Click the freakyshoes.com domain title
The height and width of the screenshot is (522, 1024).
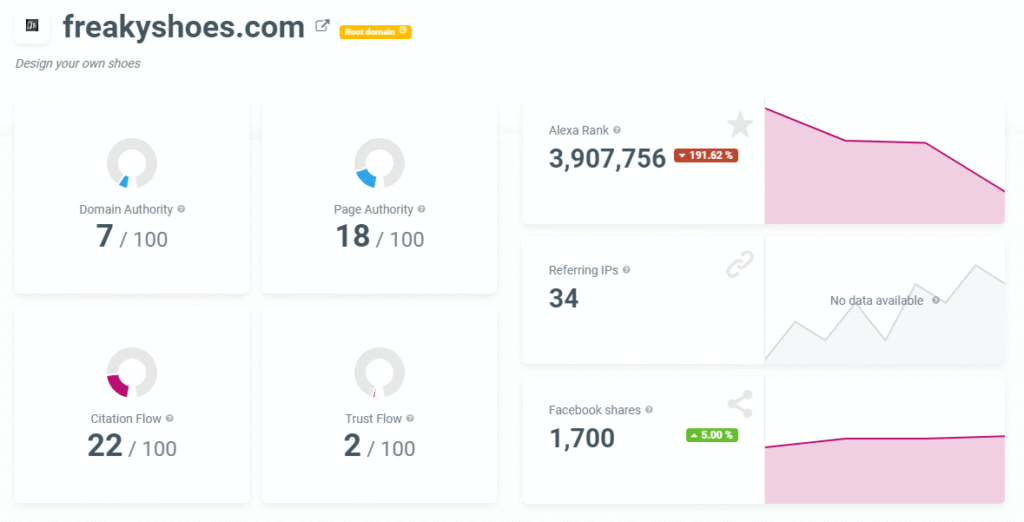coord(183,27)
